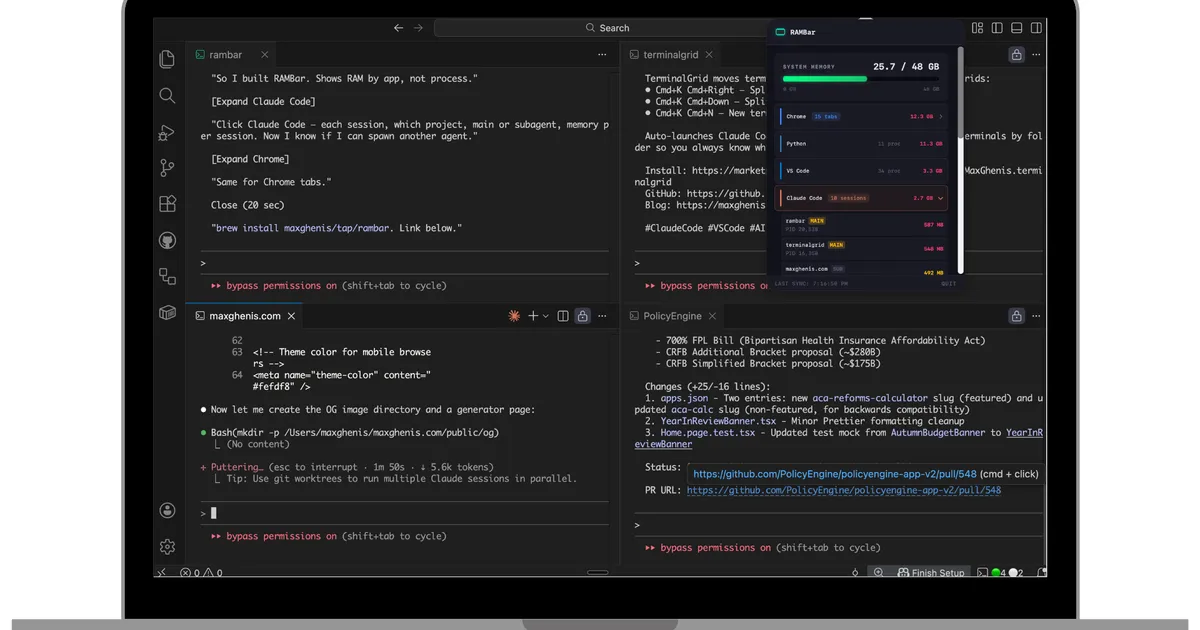Open apps.json file link
This screenshot has width=1200, height=630.
click(684, 398)
